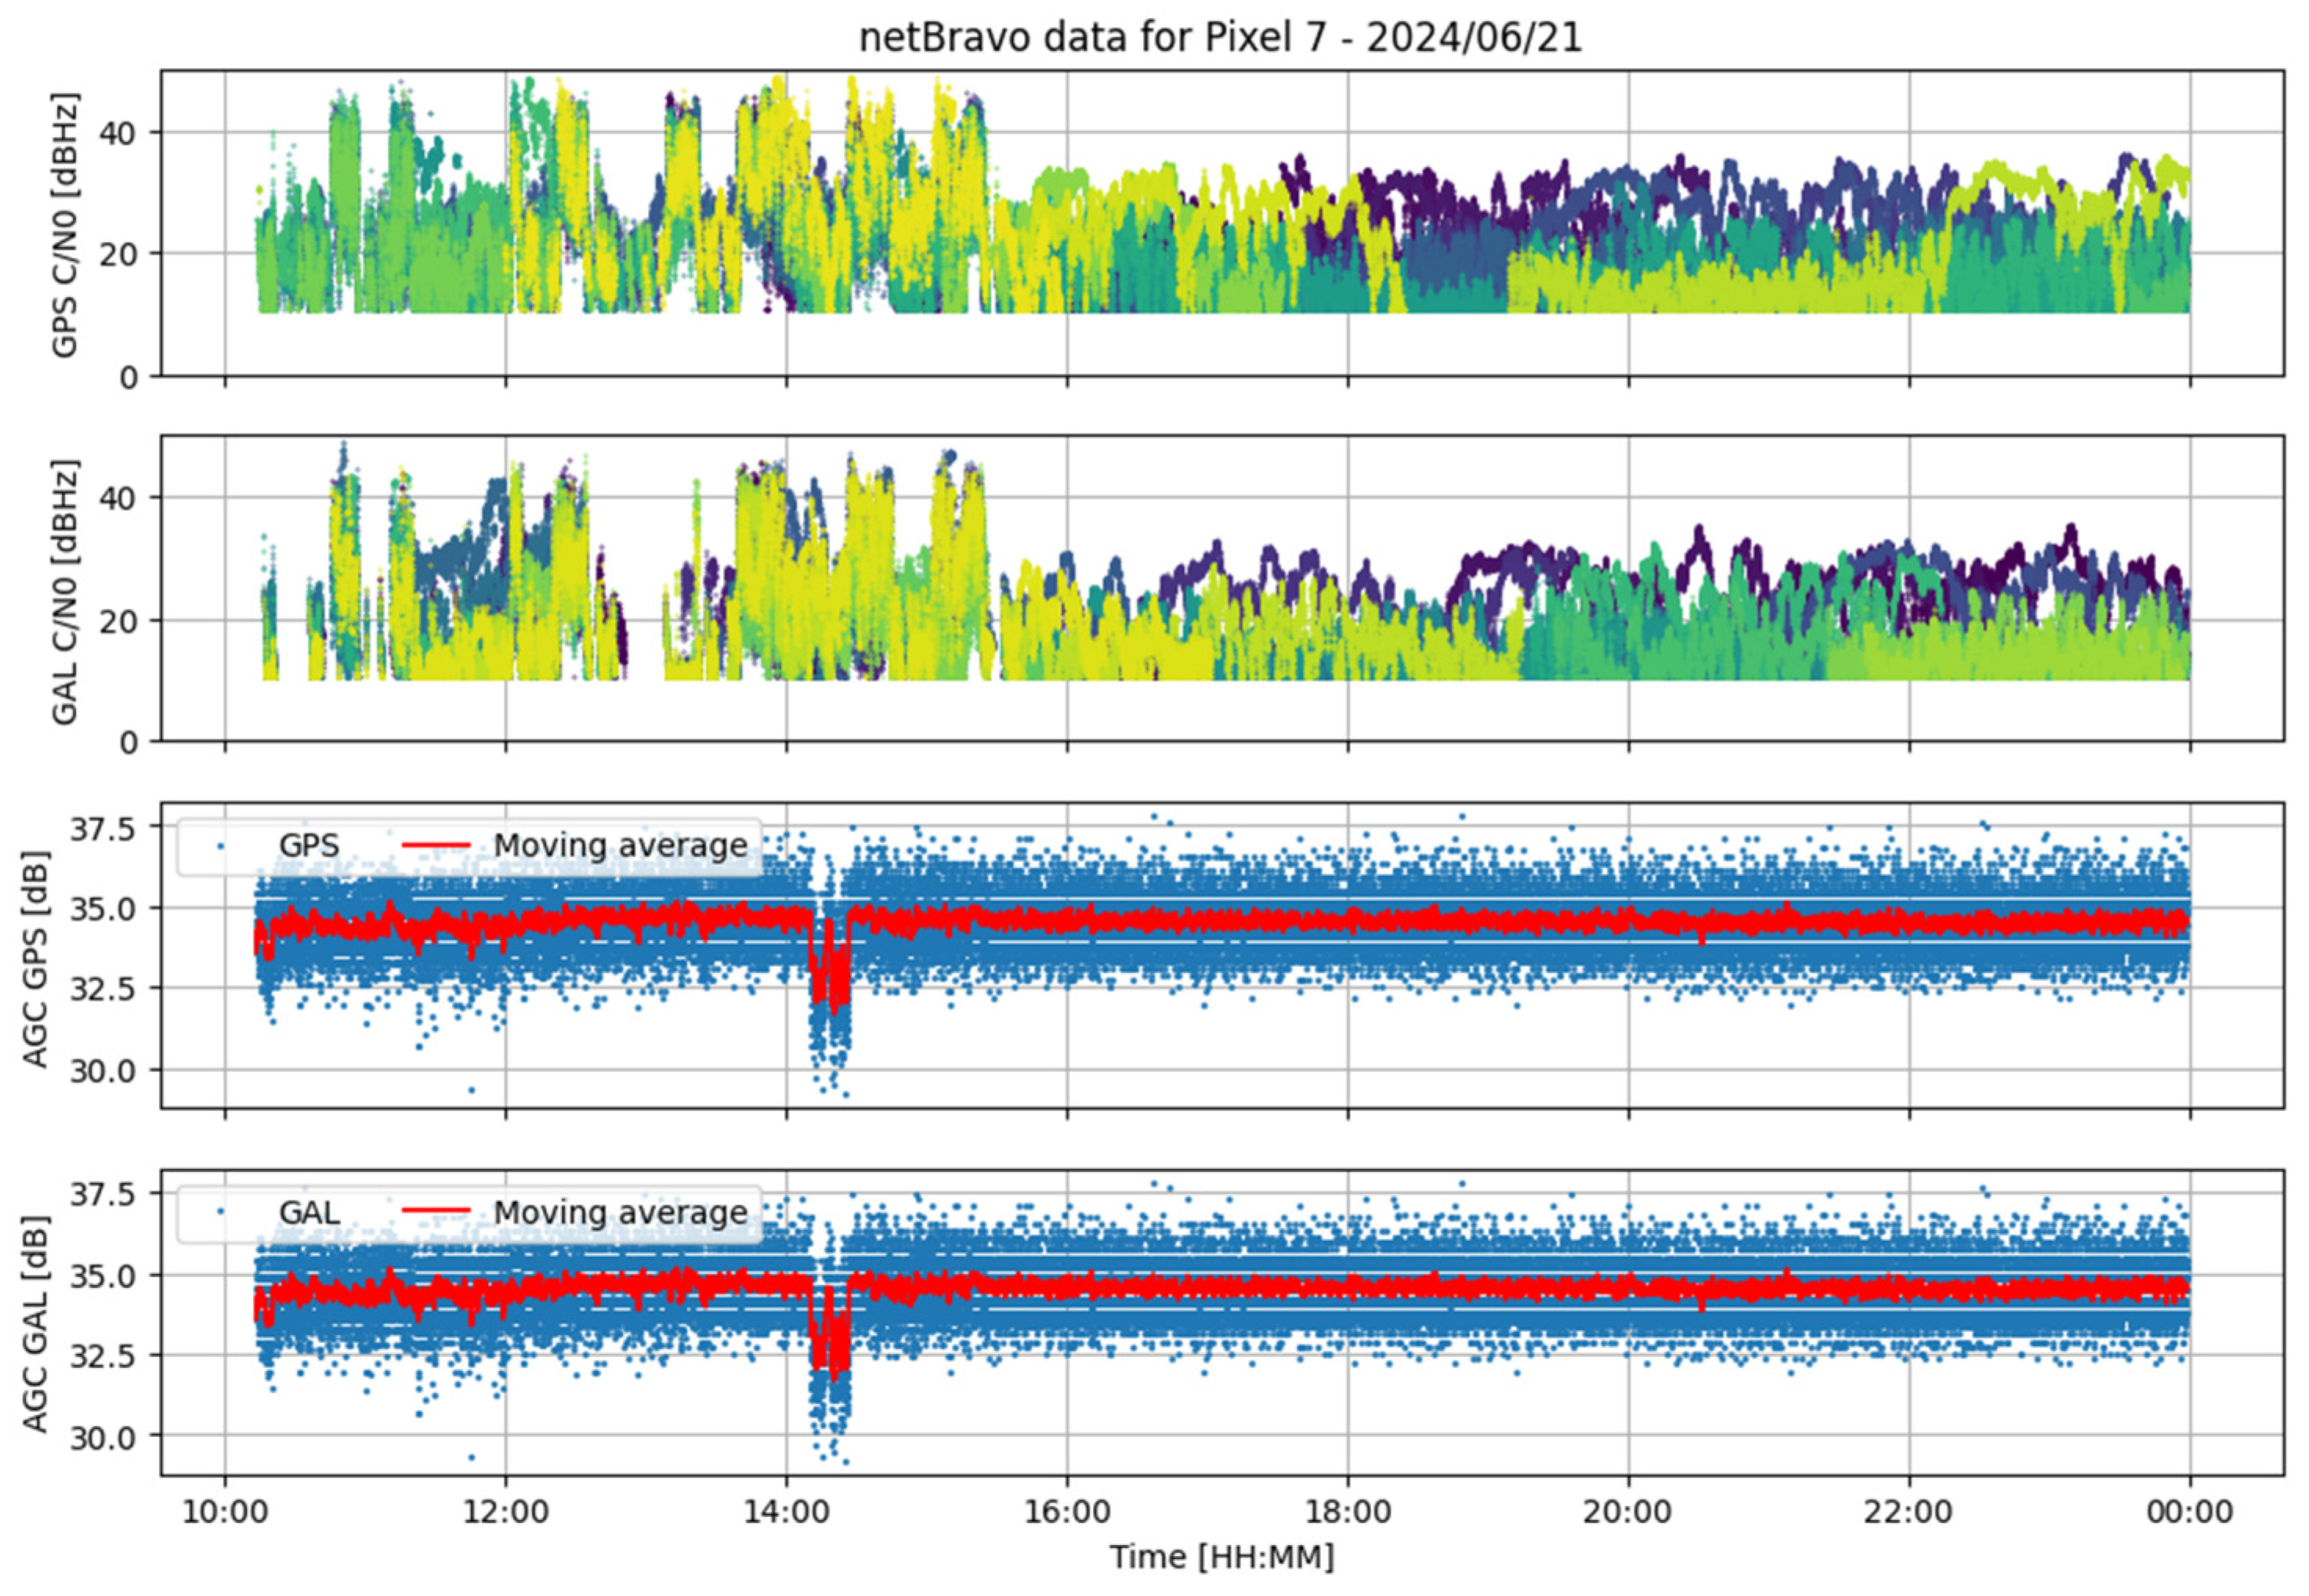The width and height of the screenshot is (2309, 1596).
Task: Click the 14:00 time tick label
Action: pos(786,1512)
